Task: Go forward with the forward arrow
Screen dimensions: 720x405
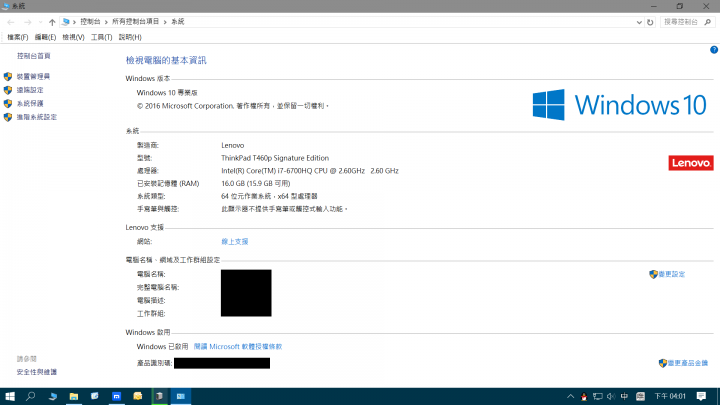Action: (x=28, y=22)
